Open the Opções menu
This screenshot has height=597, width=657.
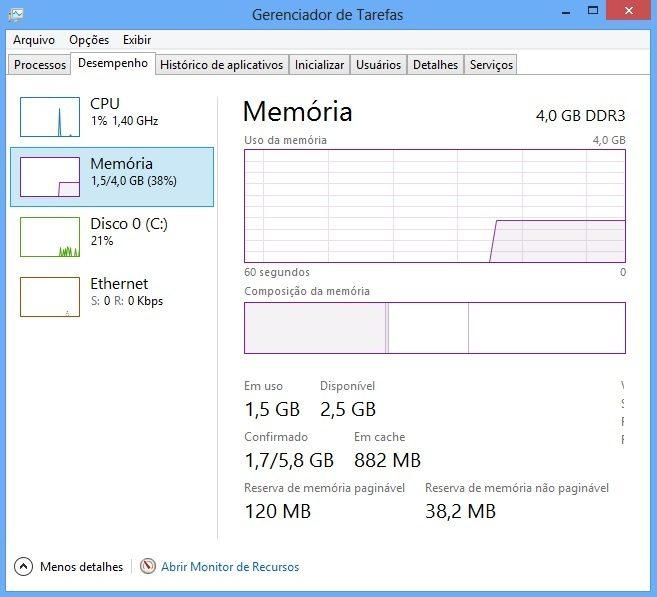[x=89, y=40]
